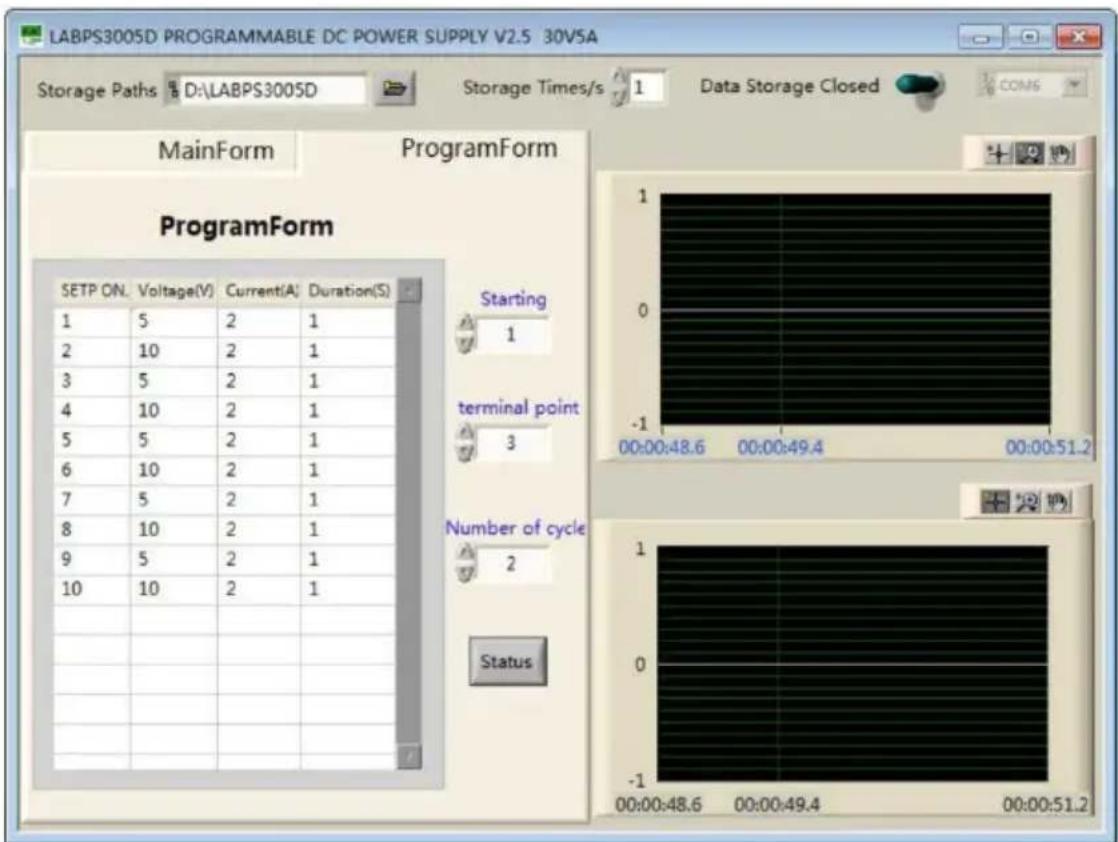The width and height of the screenshot is (1118, 842).
Task: Open the COM port dropdown
Action: pos(1075,86)
